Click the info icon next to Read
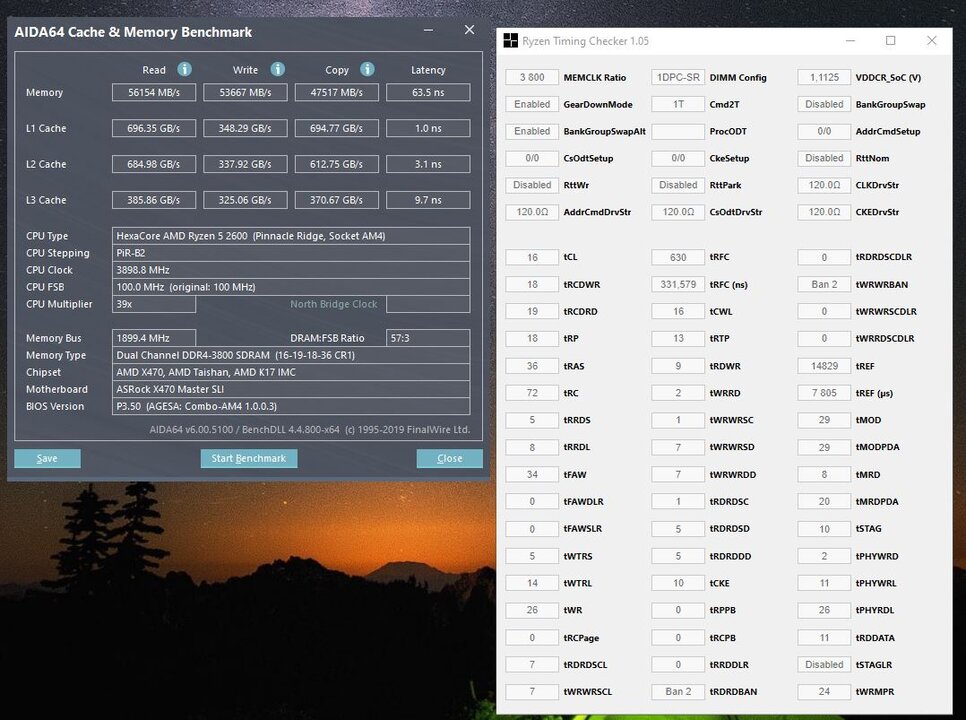 click(x=184, y=70)
